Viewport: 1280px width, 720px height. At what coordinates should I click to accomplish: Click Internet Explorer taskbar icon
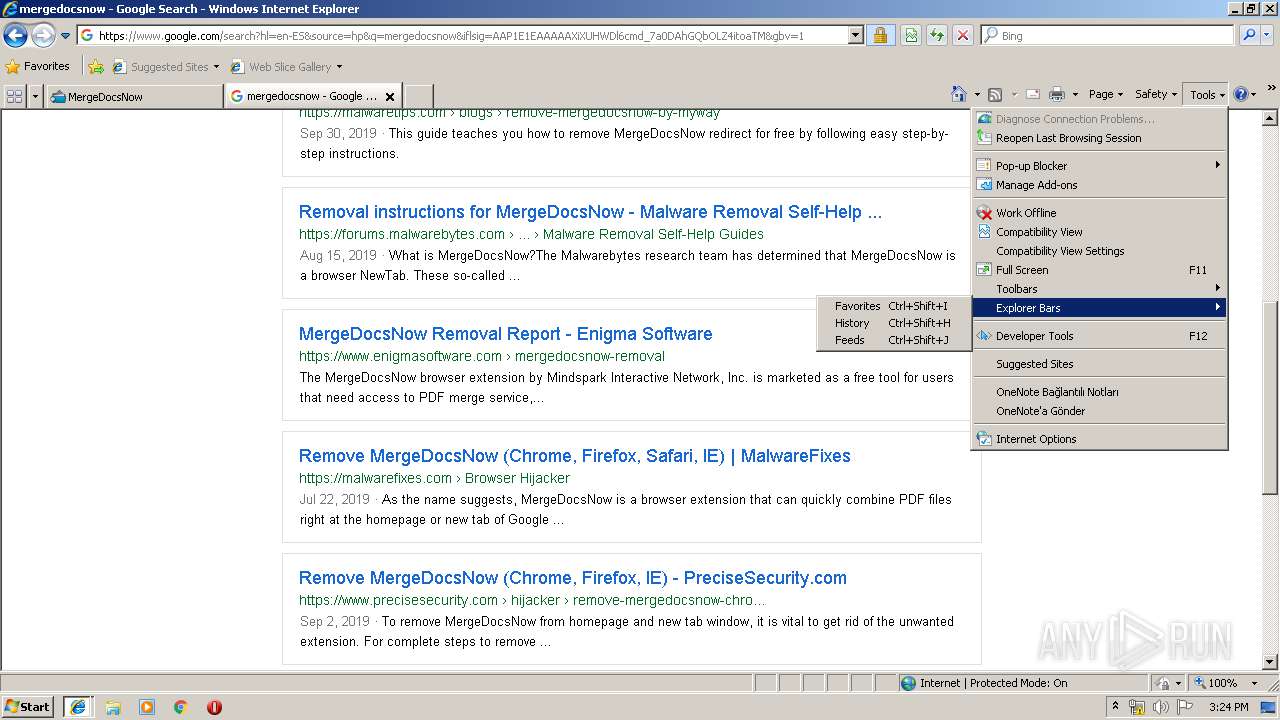tap(77, 707)
